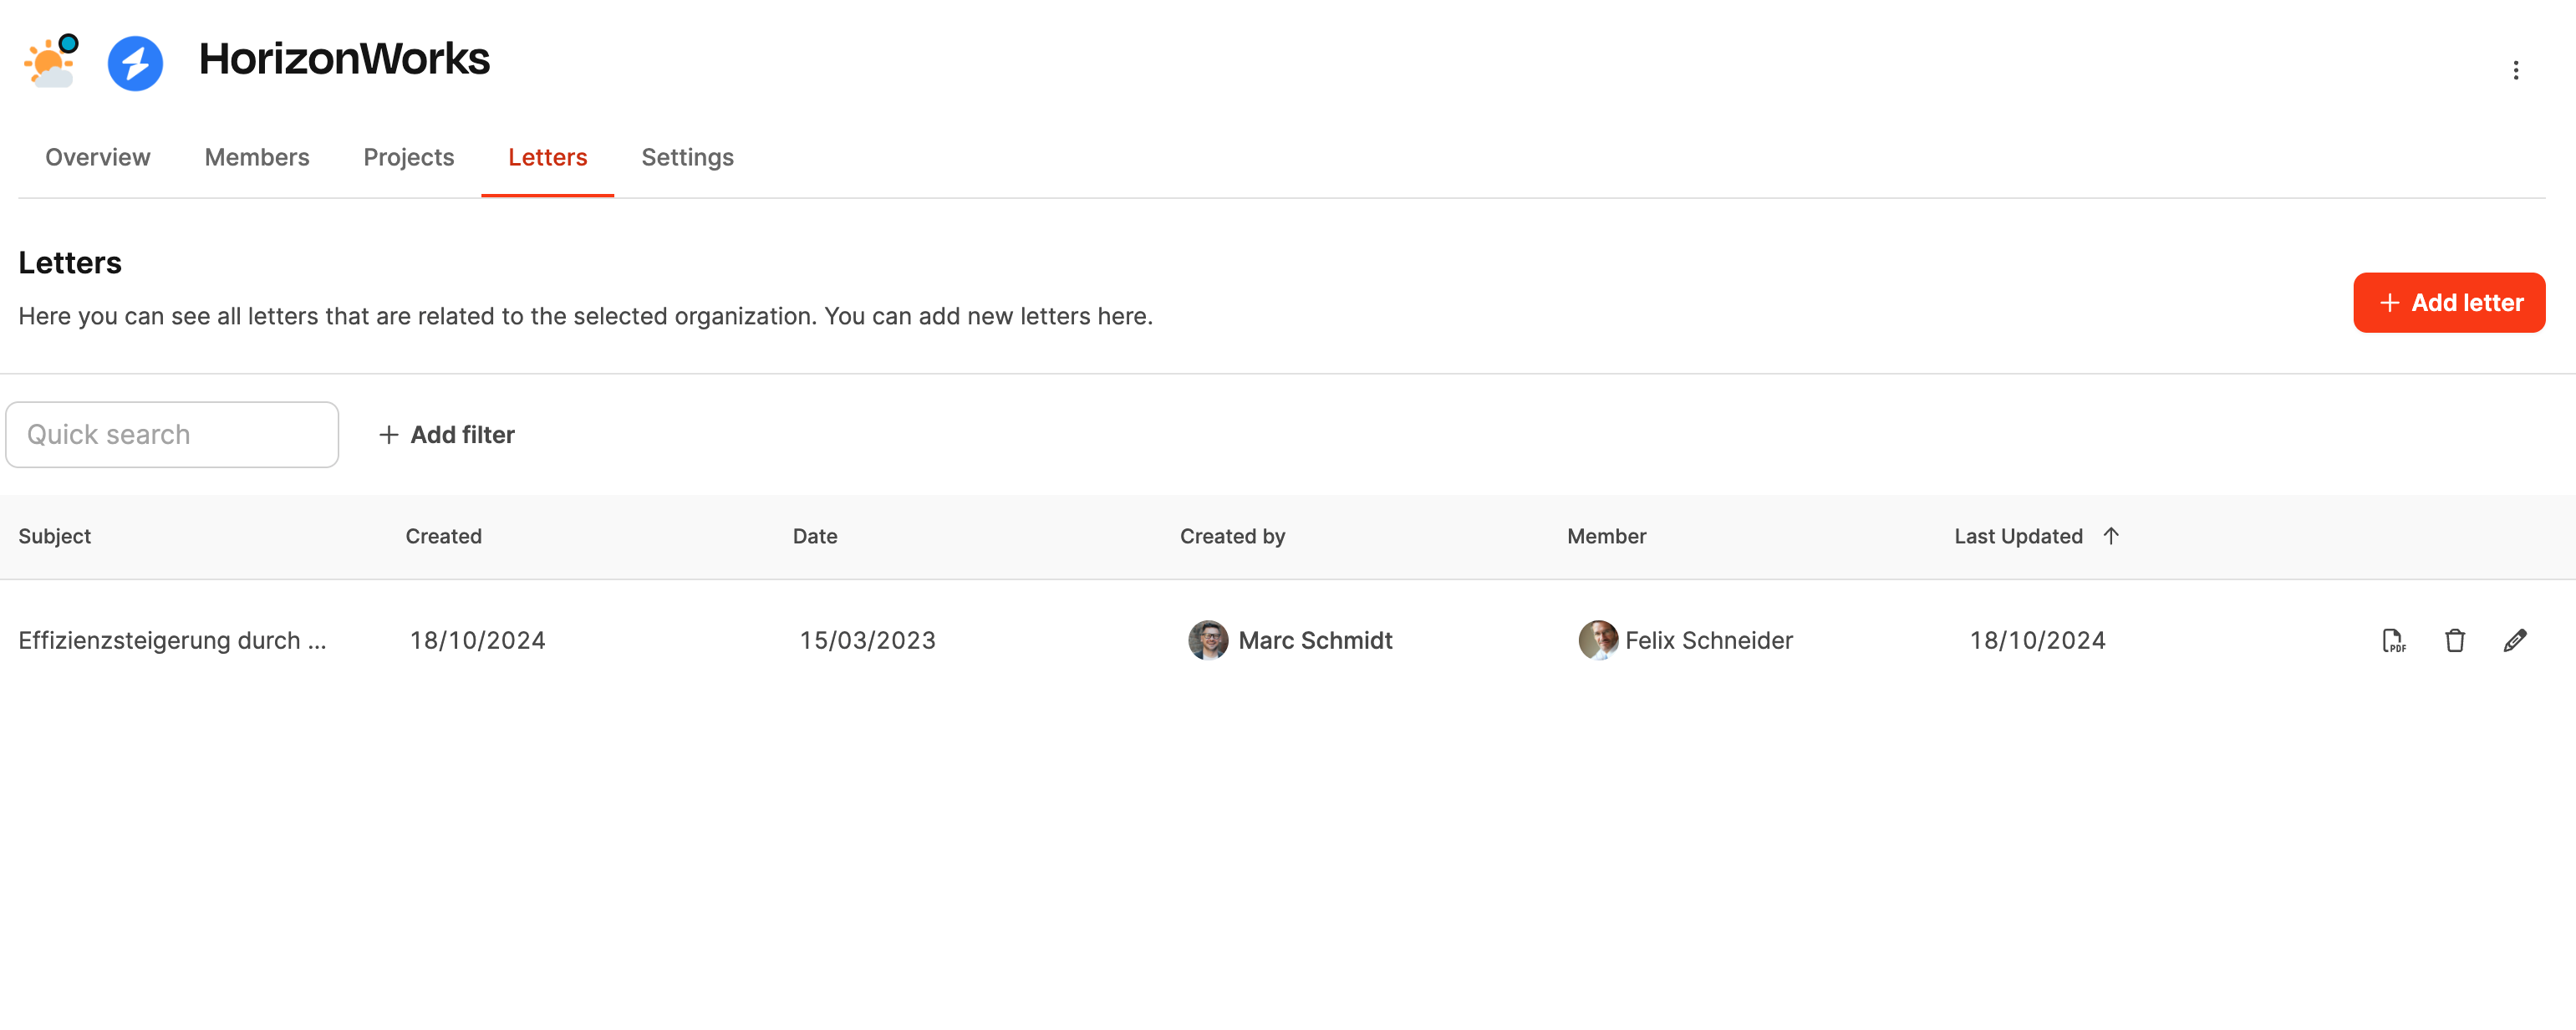Toggle the Last Updated sort arrow
This screenshot has width=2576, height=1030.
[x=2110, y=536]
